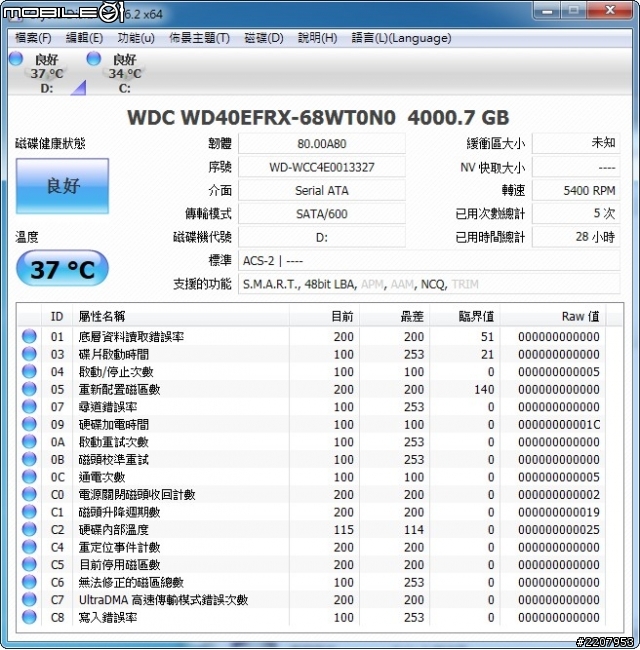Click the status orb for attribute 03
Viewport: 640px width, 650px height.
tap(29, 354)
